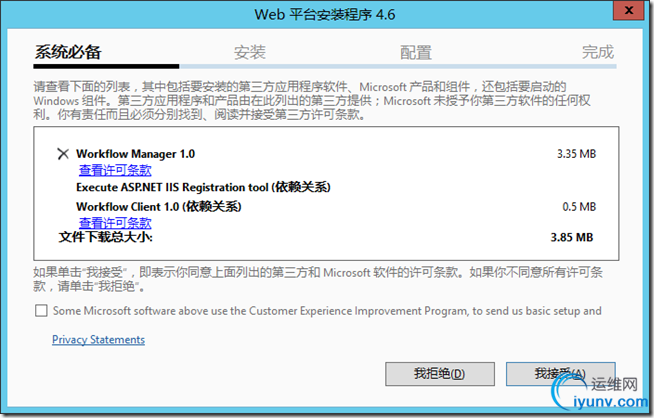The image size is (654, 418).
Task: Accept terms with the 我接受(A) button
Action: [x=561, y=374]
